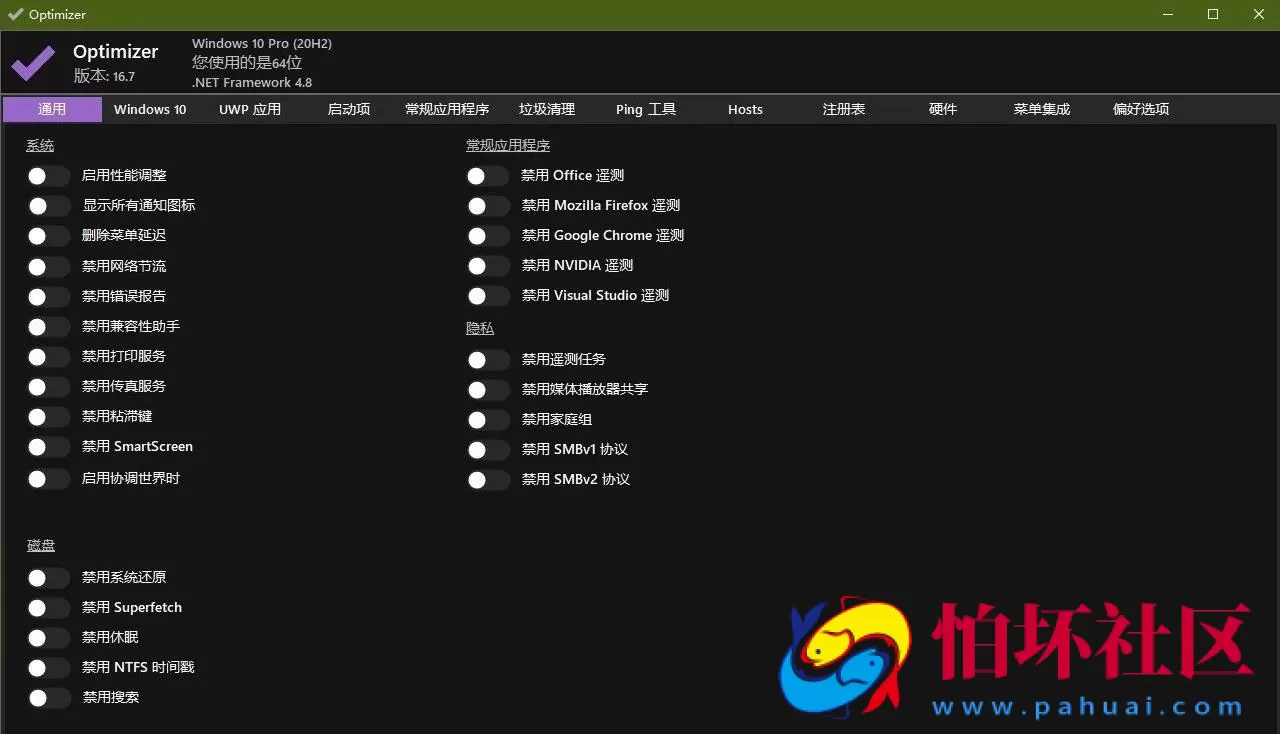Switch to the 偏好选项 tab
Viewport: 1280px width, 734px height.
pyautogui.click(x=1140, y=109)
